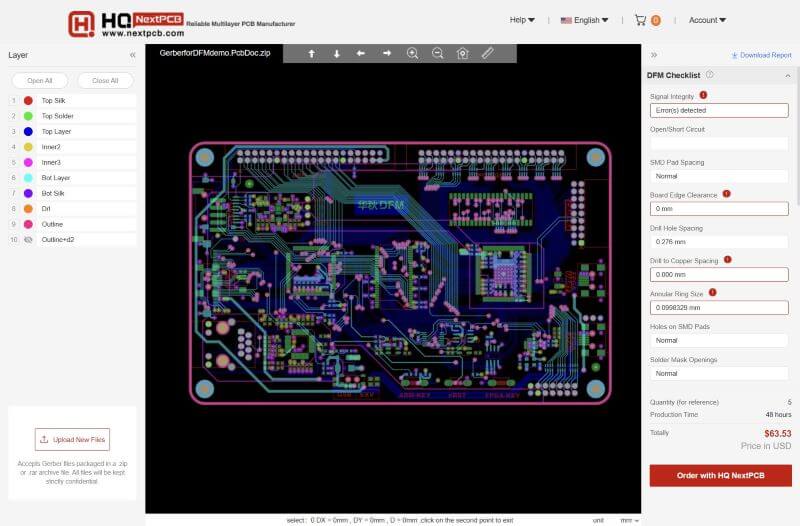Zoom out of the PCB view
The image size is (800, 526).
tap(437, 53)
